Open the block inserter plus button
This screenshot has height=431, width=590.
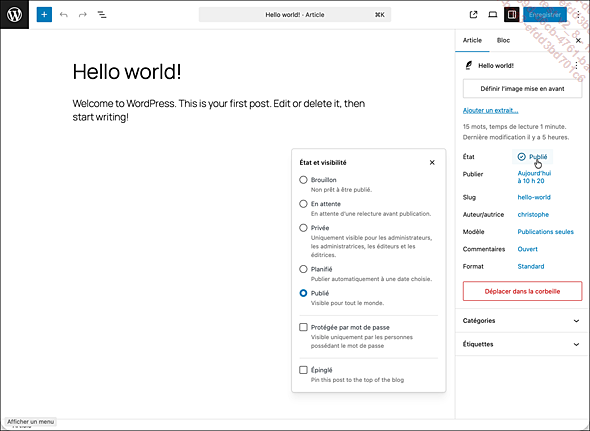point(44,15)
